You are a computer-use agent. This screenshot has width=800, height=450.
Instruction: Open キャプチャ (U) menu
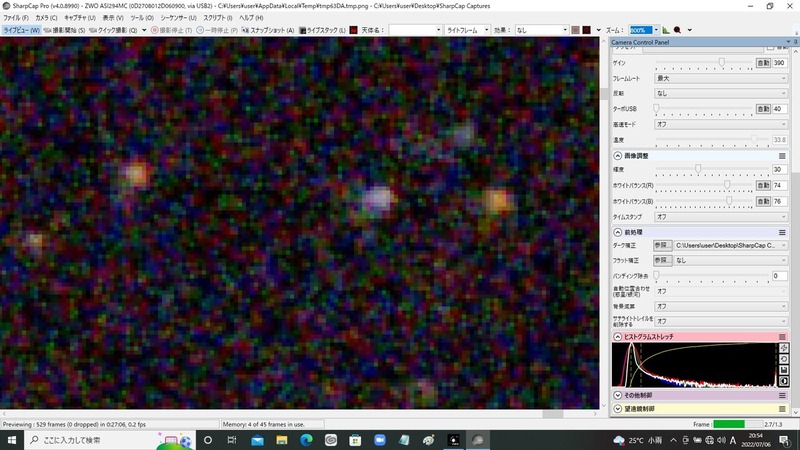[80, 18]
